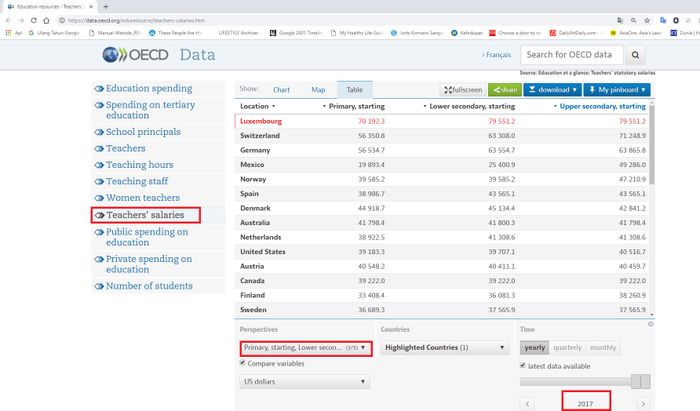Viewport: 700px width, 411px height.
Task: Open My pinboard dropdown
Action: (617, 90)
